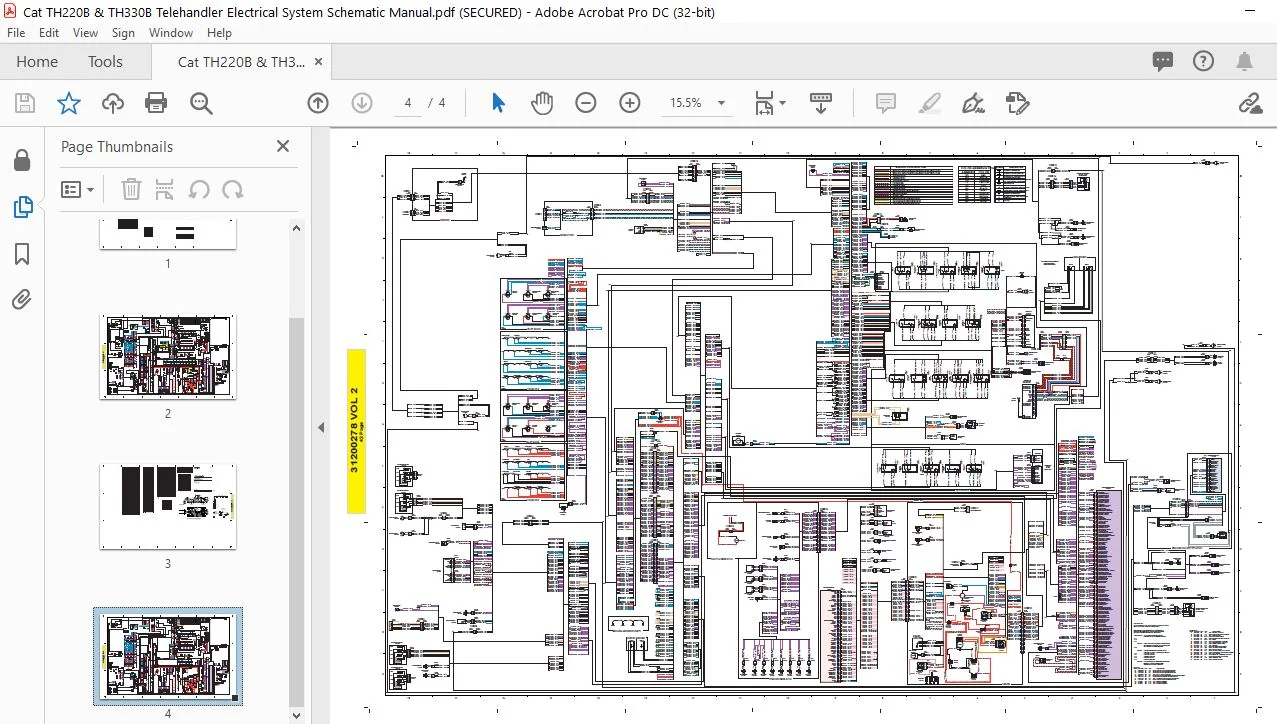Print the document using printer icon
This screenshot has width=1277, height=724.
pos(156,103)
